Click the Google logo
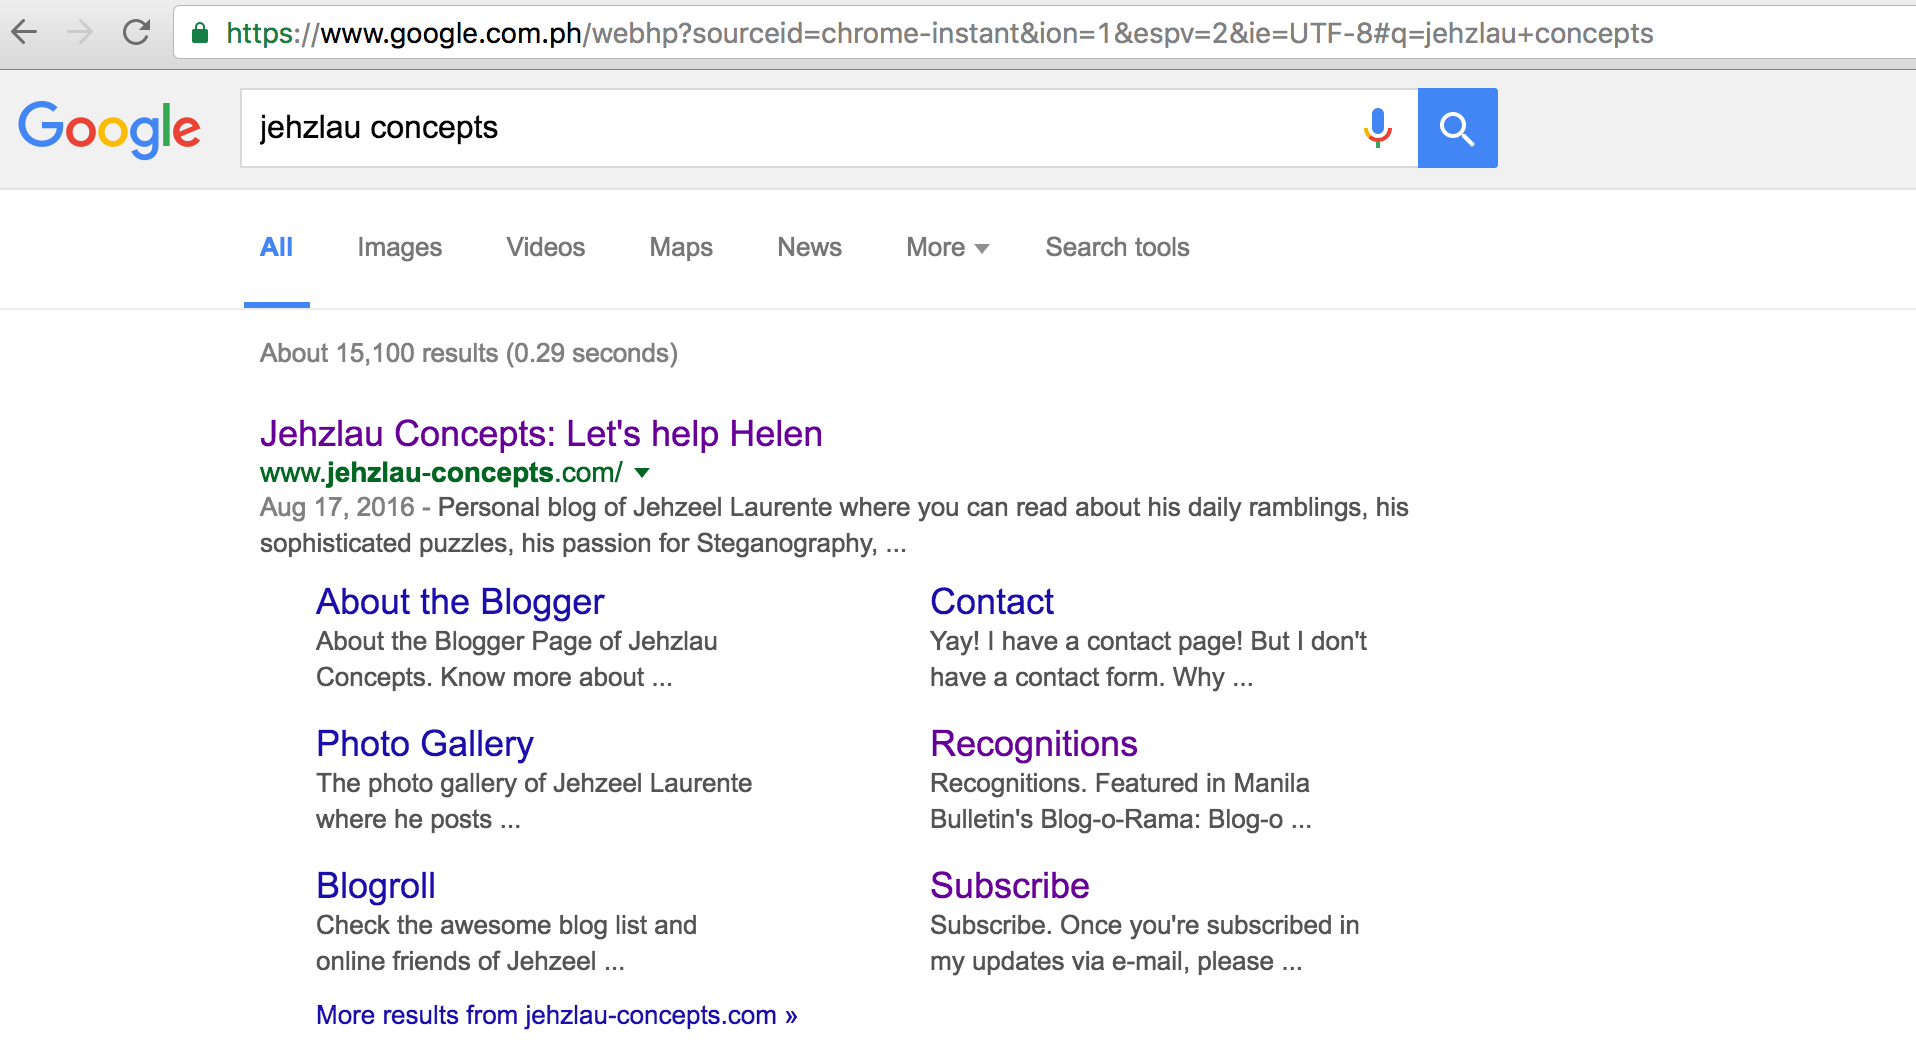This screenshot has width=1916, height=1064. click(x=110, y=129)
